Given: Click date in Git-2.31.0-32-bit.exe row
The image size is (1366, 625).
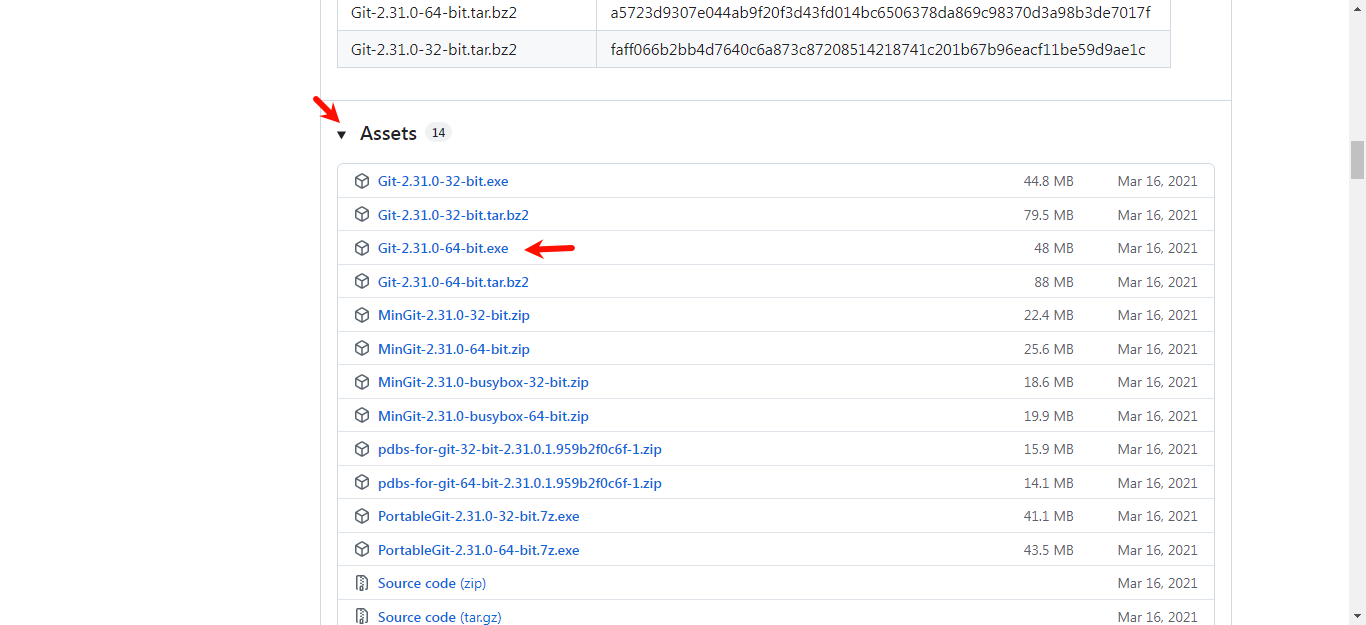Looking at the screenshot, I should tap(1157, 181).
